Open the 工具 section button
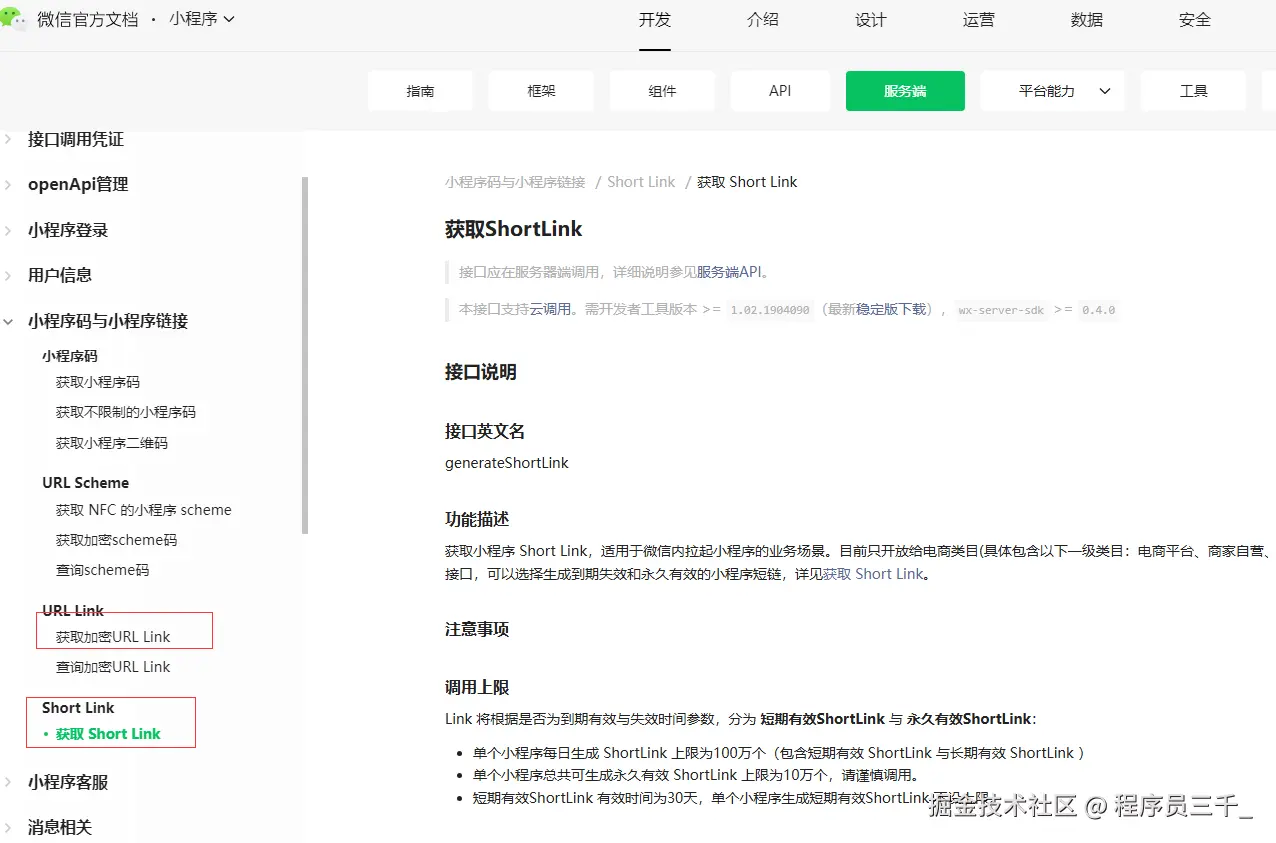 pos(1194,91)
